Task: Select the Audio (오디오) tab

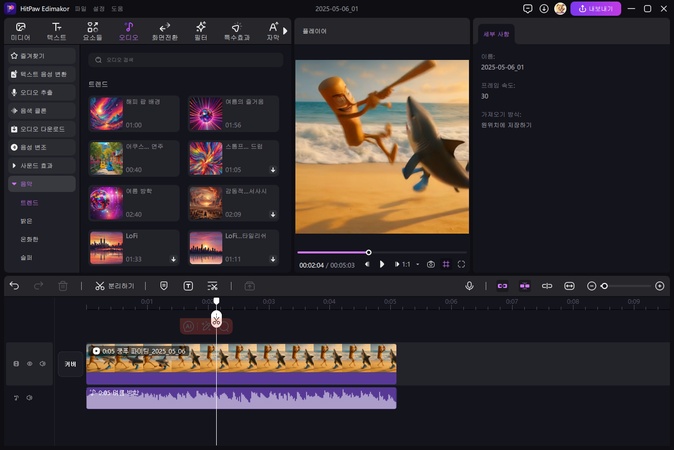Action: [129, 31]
